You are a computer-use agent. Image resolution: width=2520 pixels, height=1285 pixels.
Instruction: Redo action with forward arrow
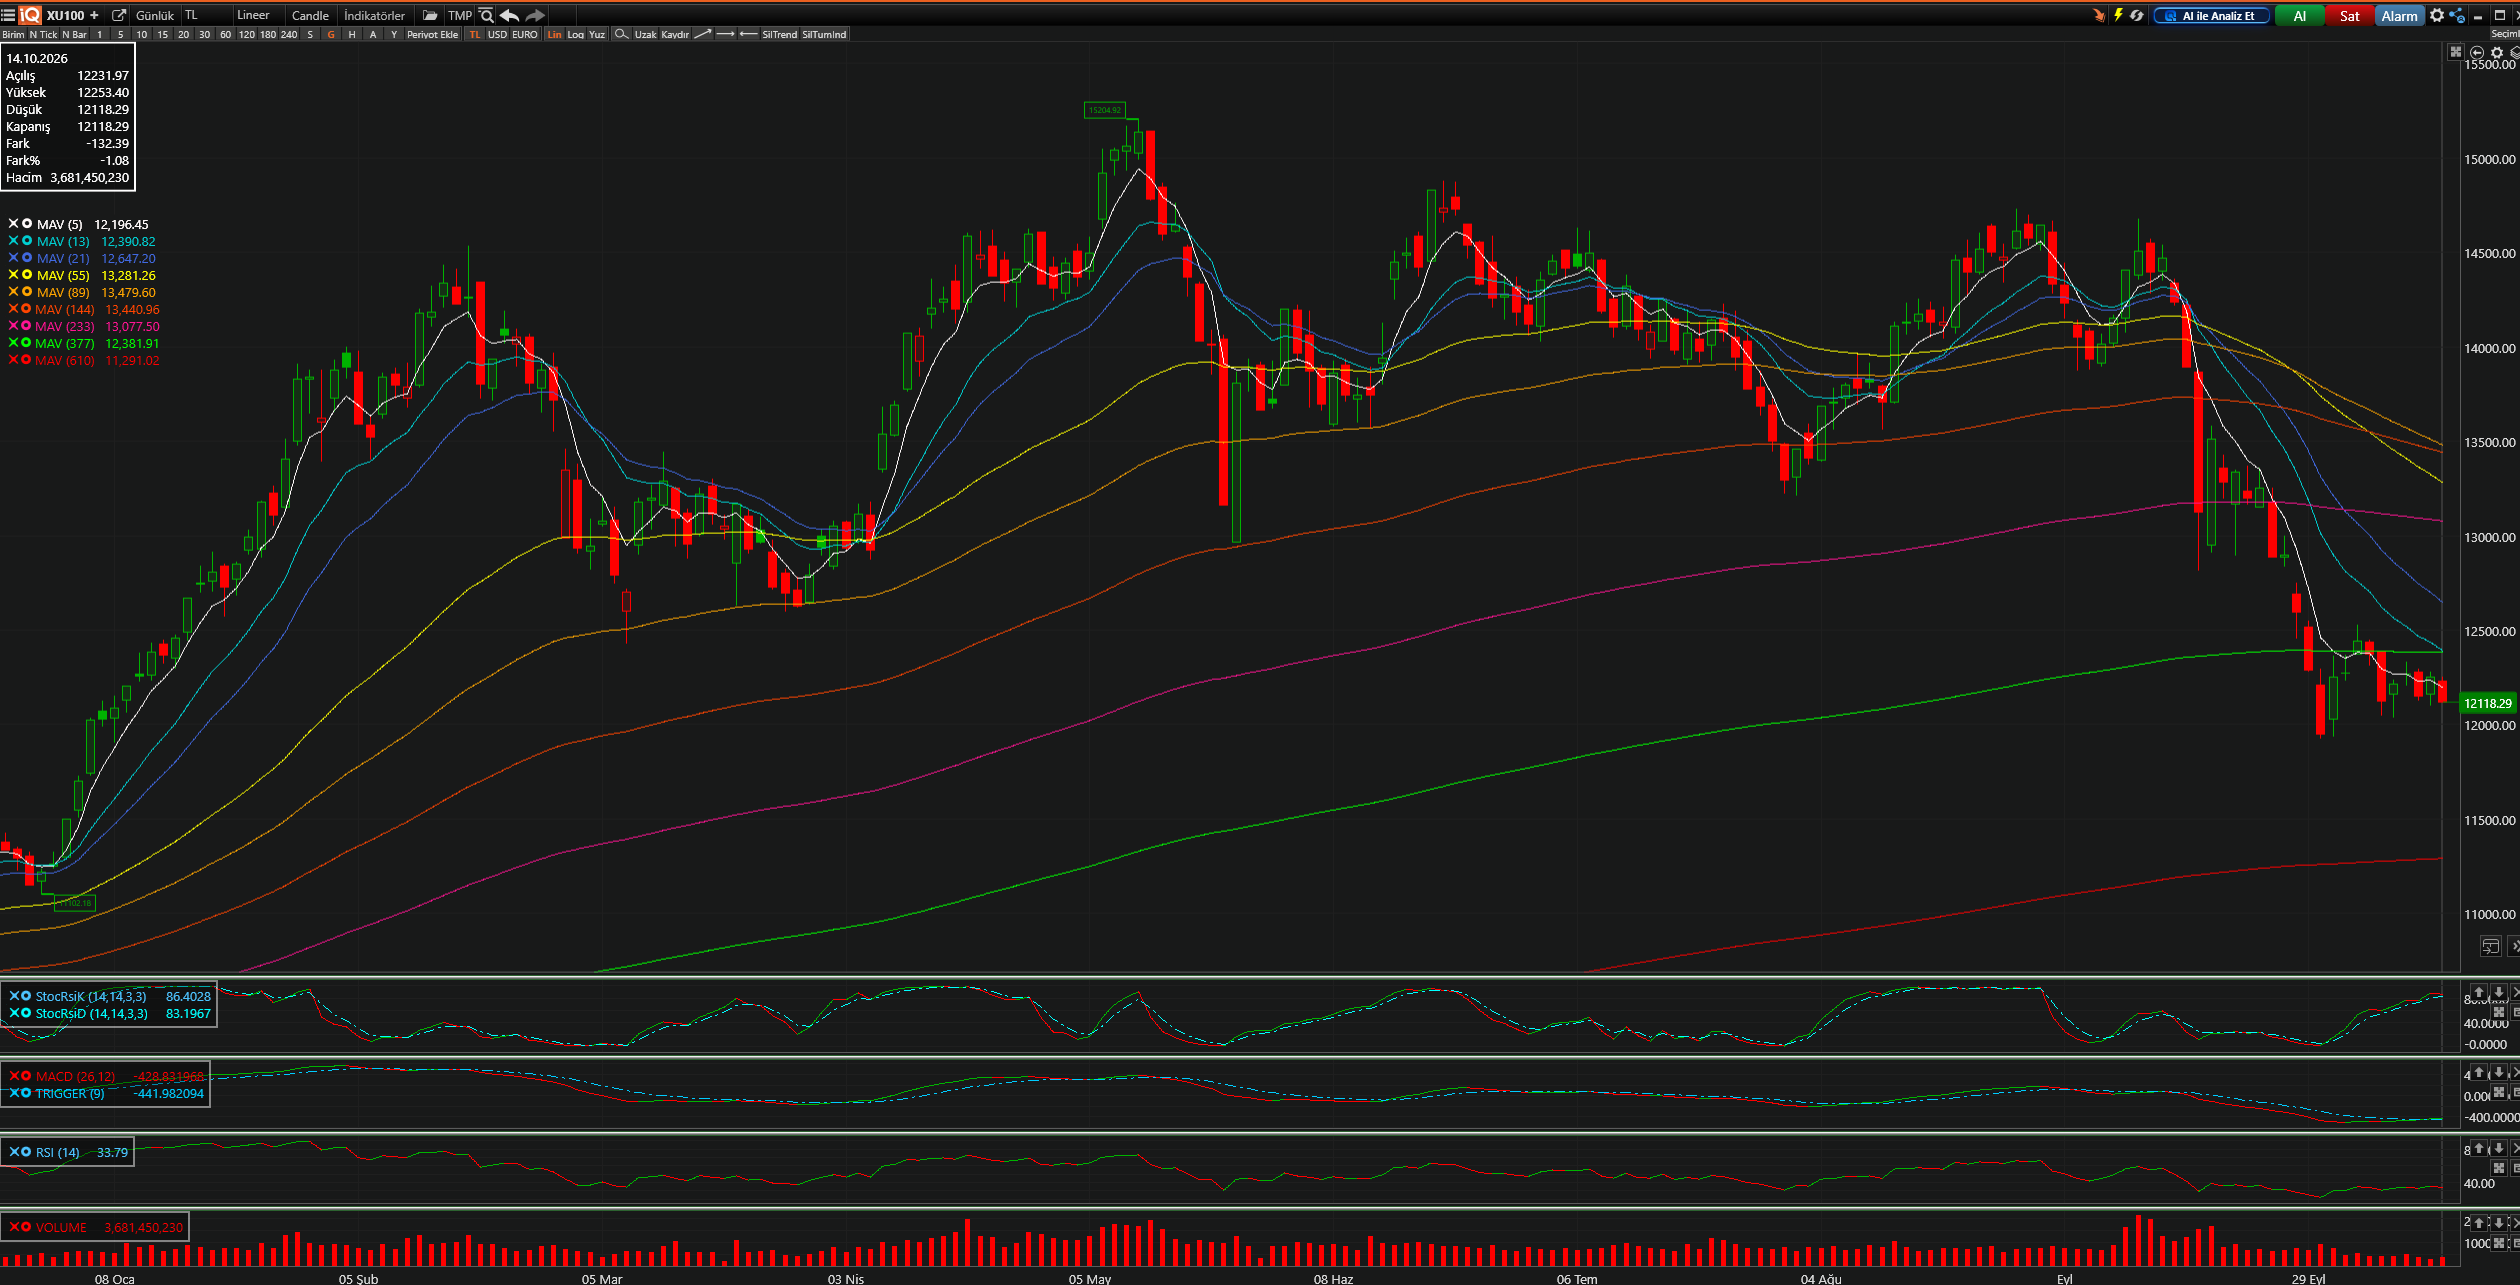[535, 15]
